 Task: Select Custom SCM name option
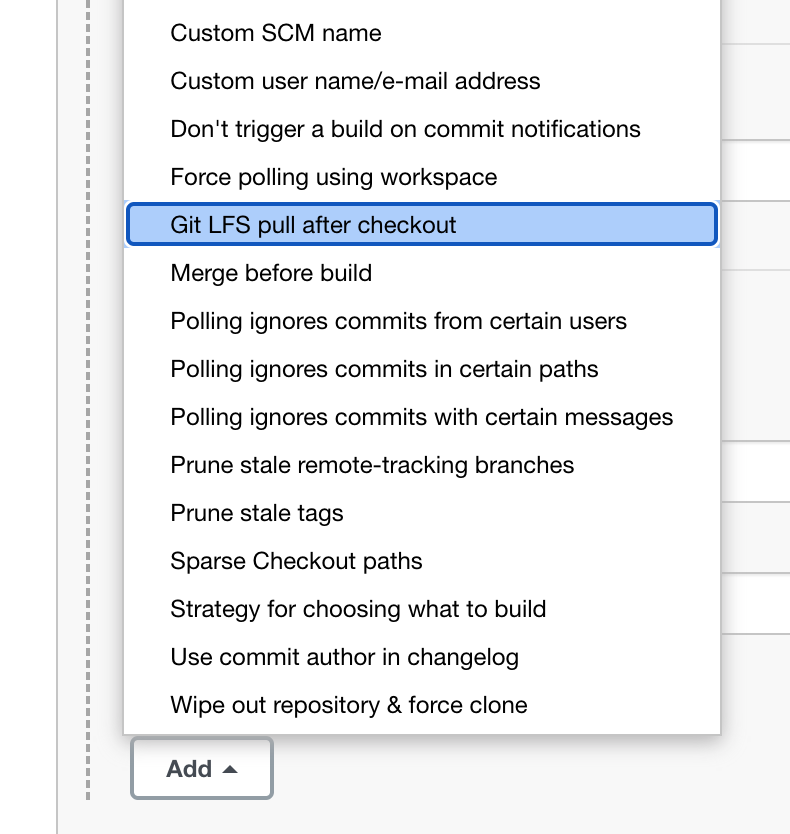click(422, 33)
